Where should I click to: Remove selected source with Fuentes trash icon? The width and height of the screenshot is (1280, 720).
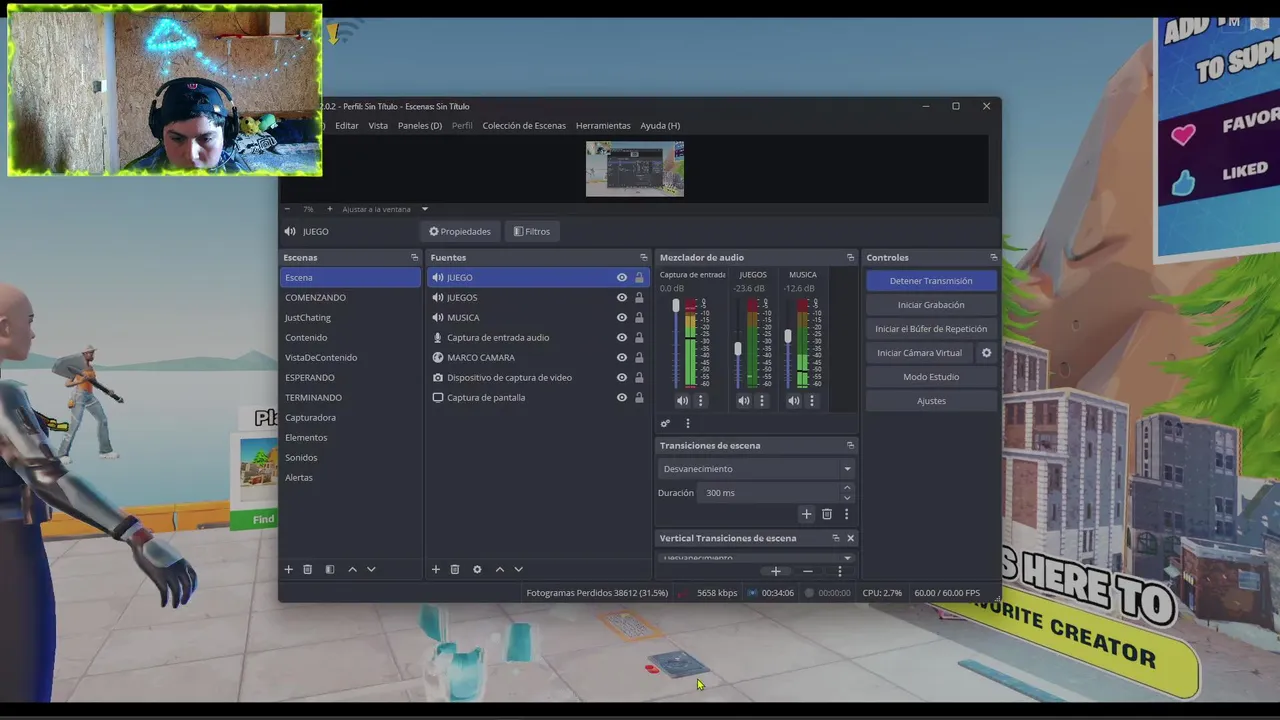[455, 569]
